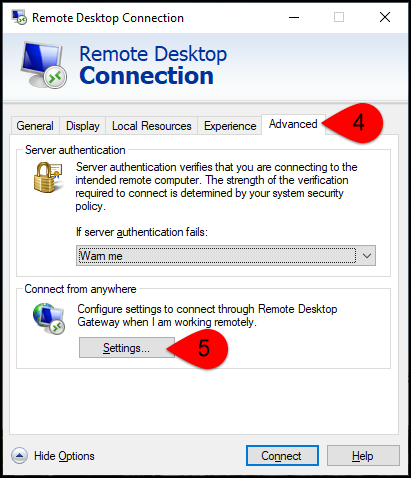411x478 pixels.
Task: Click the padlock server authentication icon
Action: pyautogui.click(x=48, y=177)
